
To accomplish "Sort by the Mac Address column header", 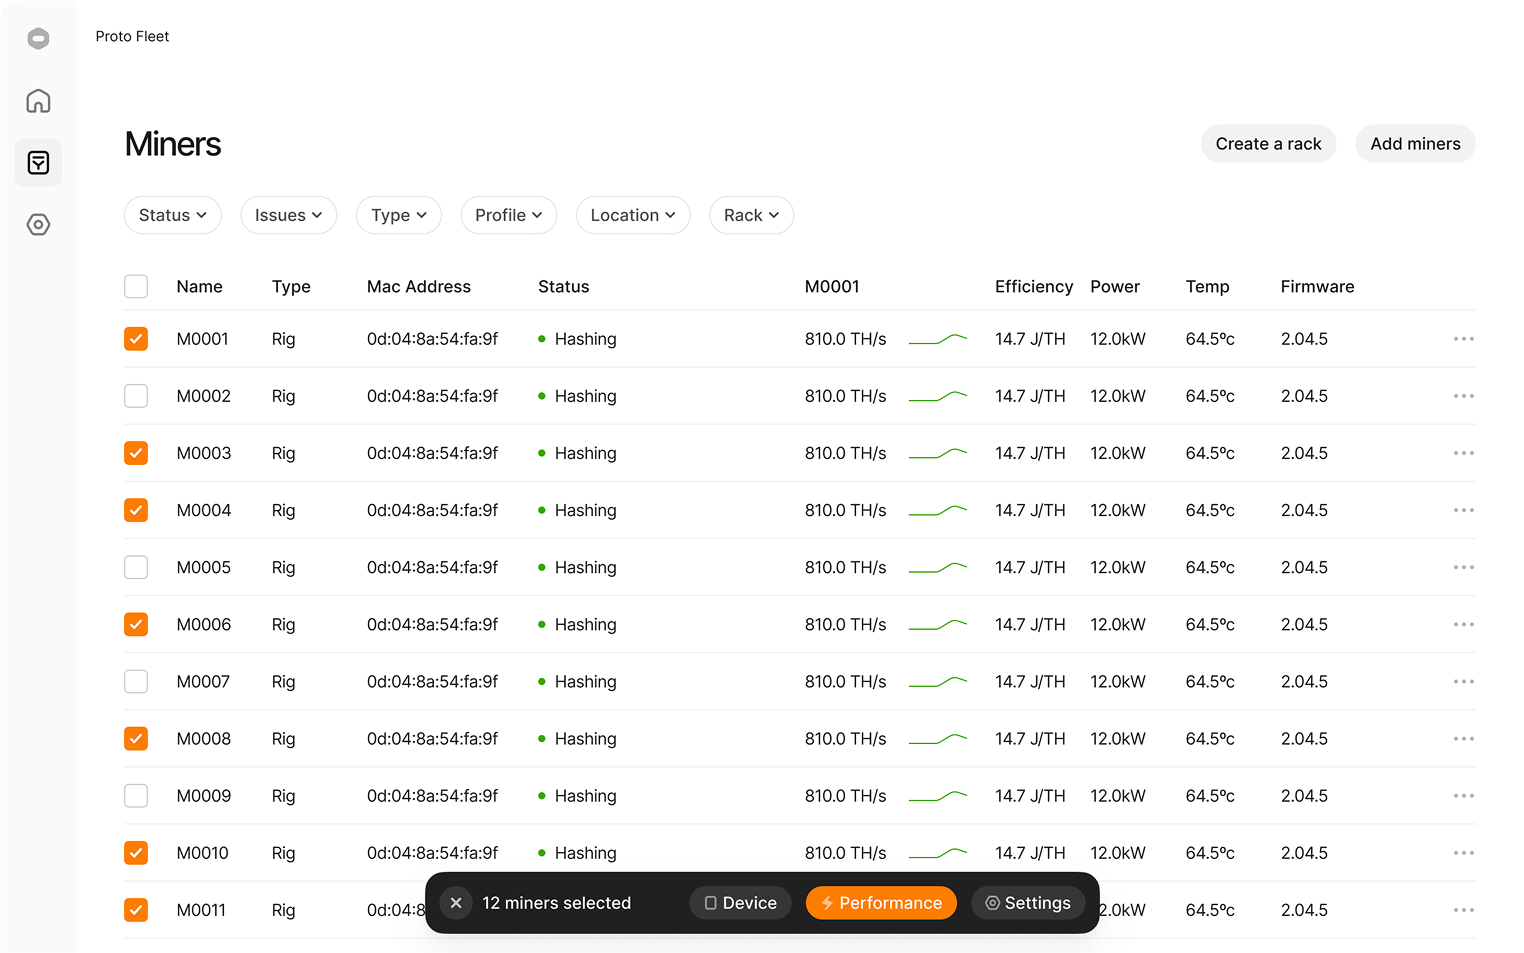I will pos(419,287).
